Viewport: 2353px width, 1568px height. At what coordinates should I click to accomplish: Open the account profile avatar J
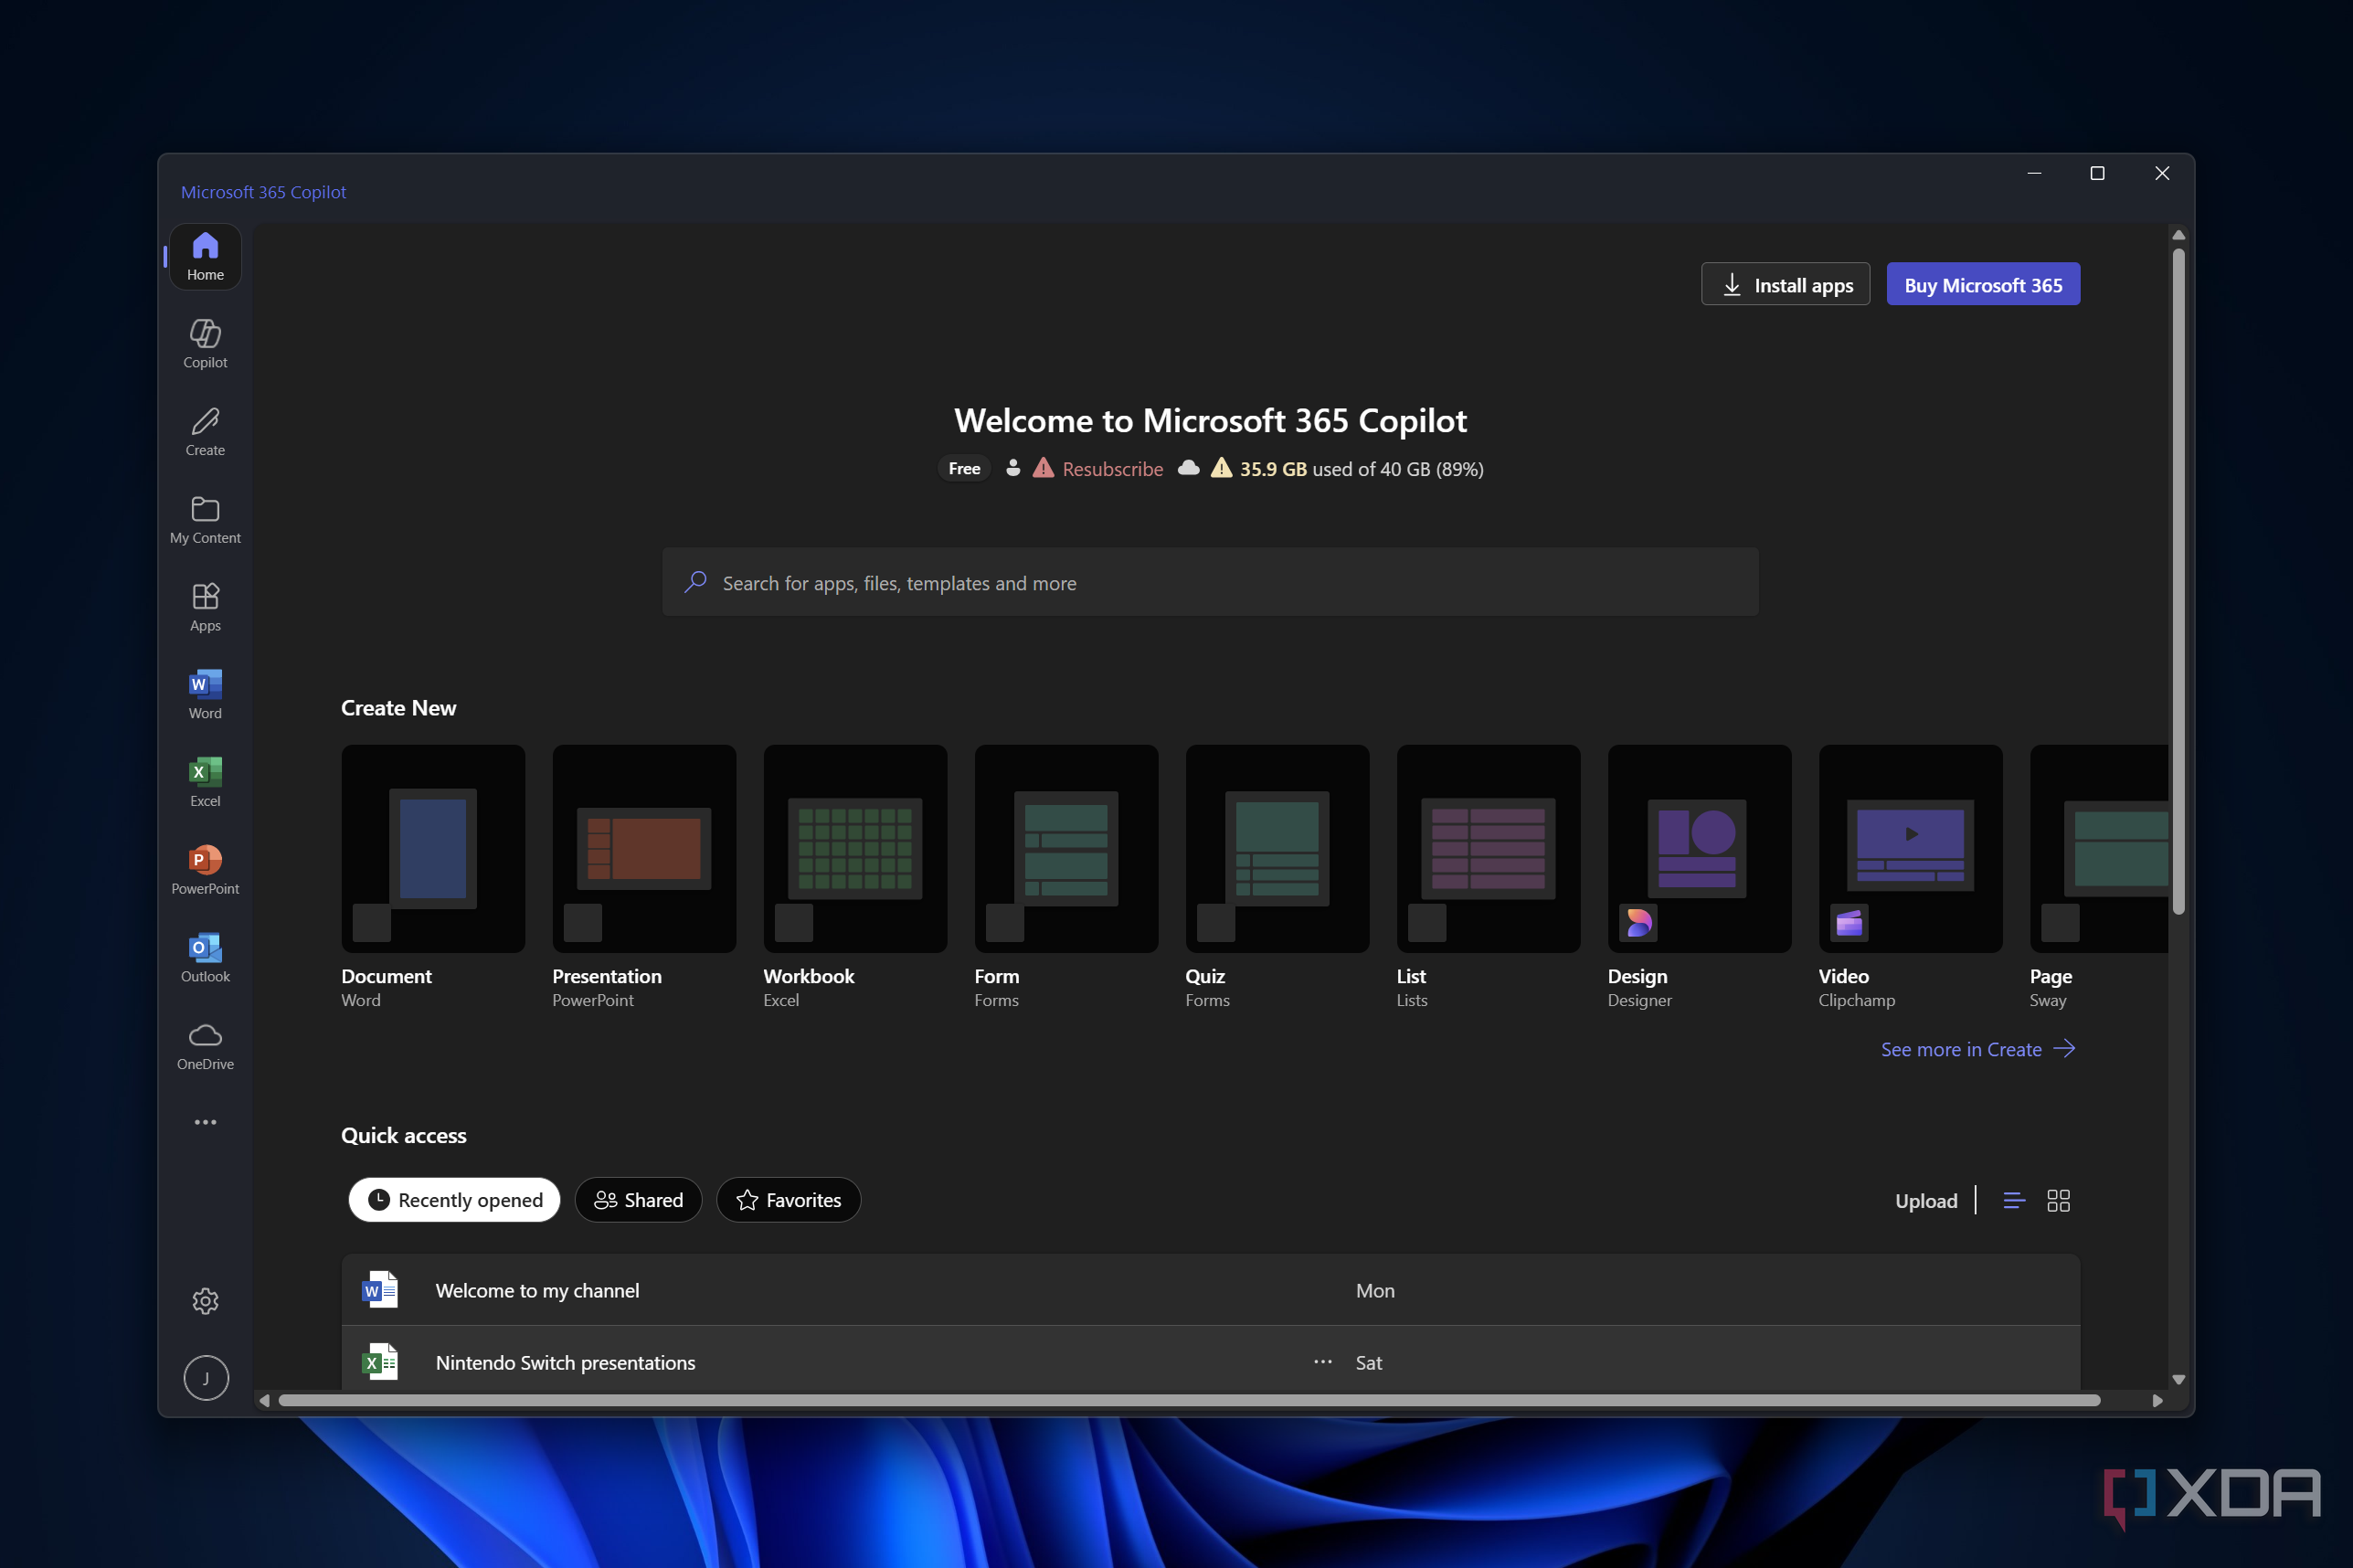(x=206, y=1378)
